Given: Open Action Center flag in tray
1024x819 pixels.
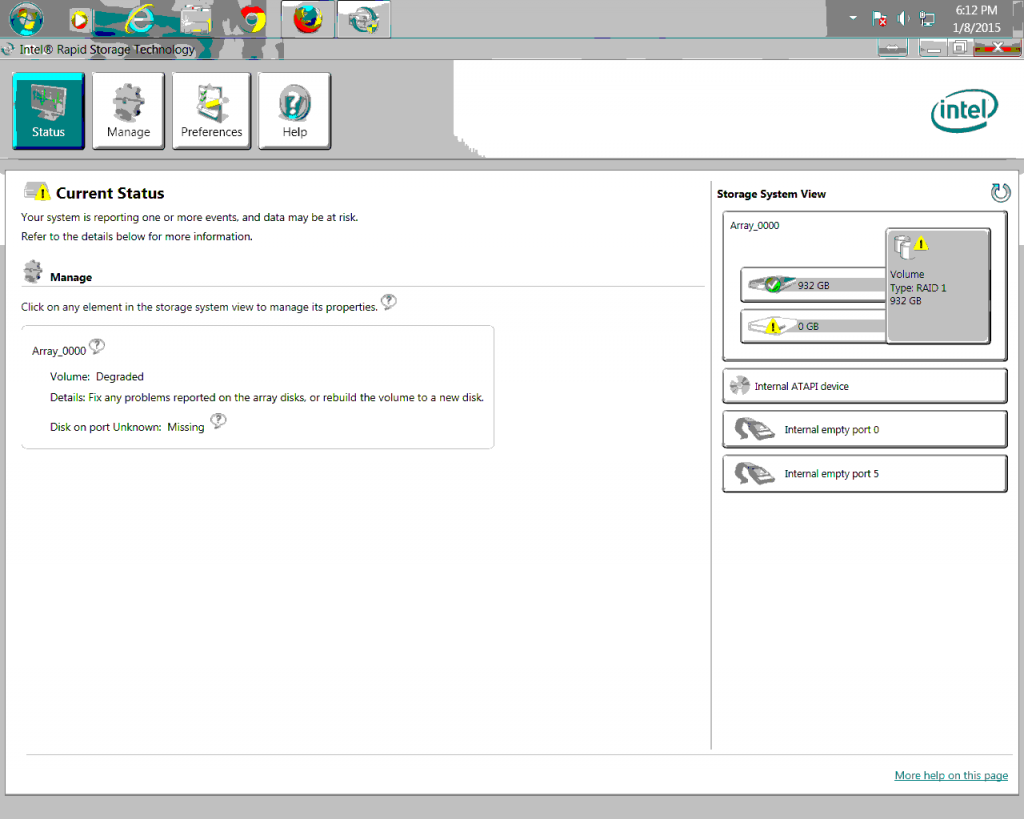Looking at the screenshot, I should (880, 19).
